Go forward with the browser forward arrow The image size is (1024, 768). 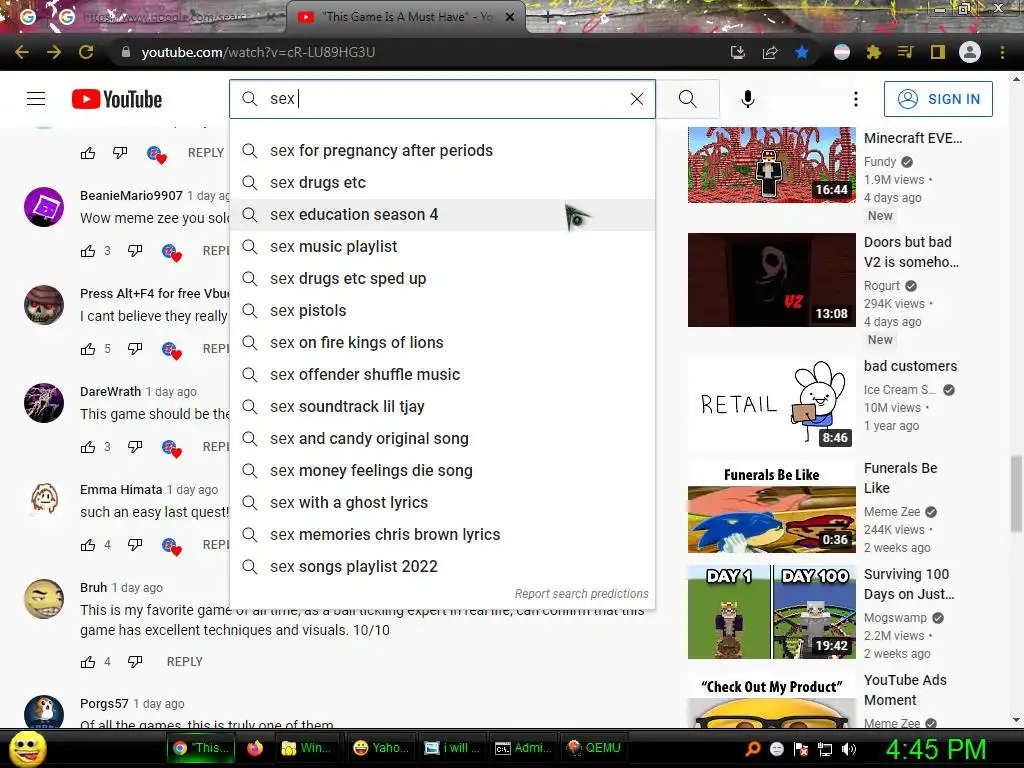(54, 52)
